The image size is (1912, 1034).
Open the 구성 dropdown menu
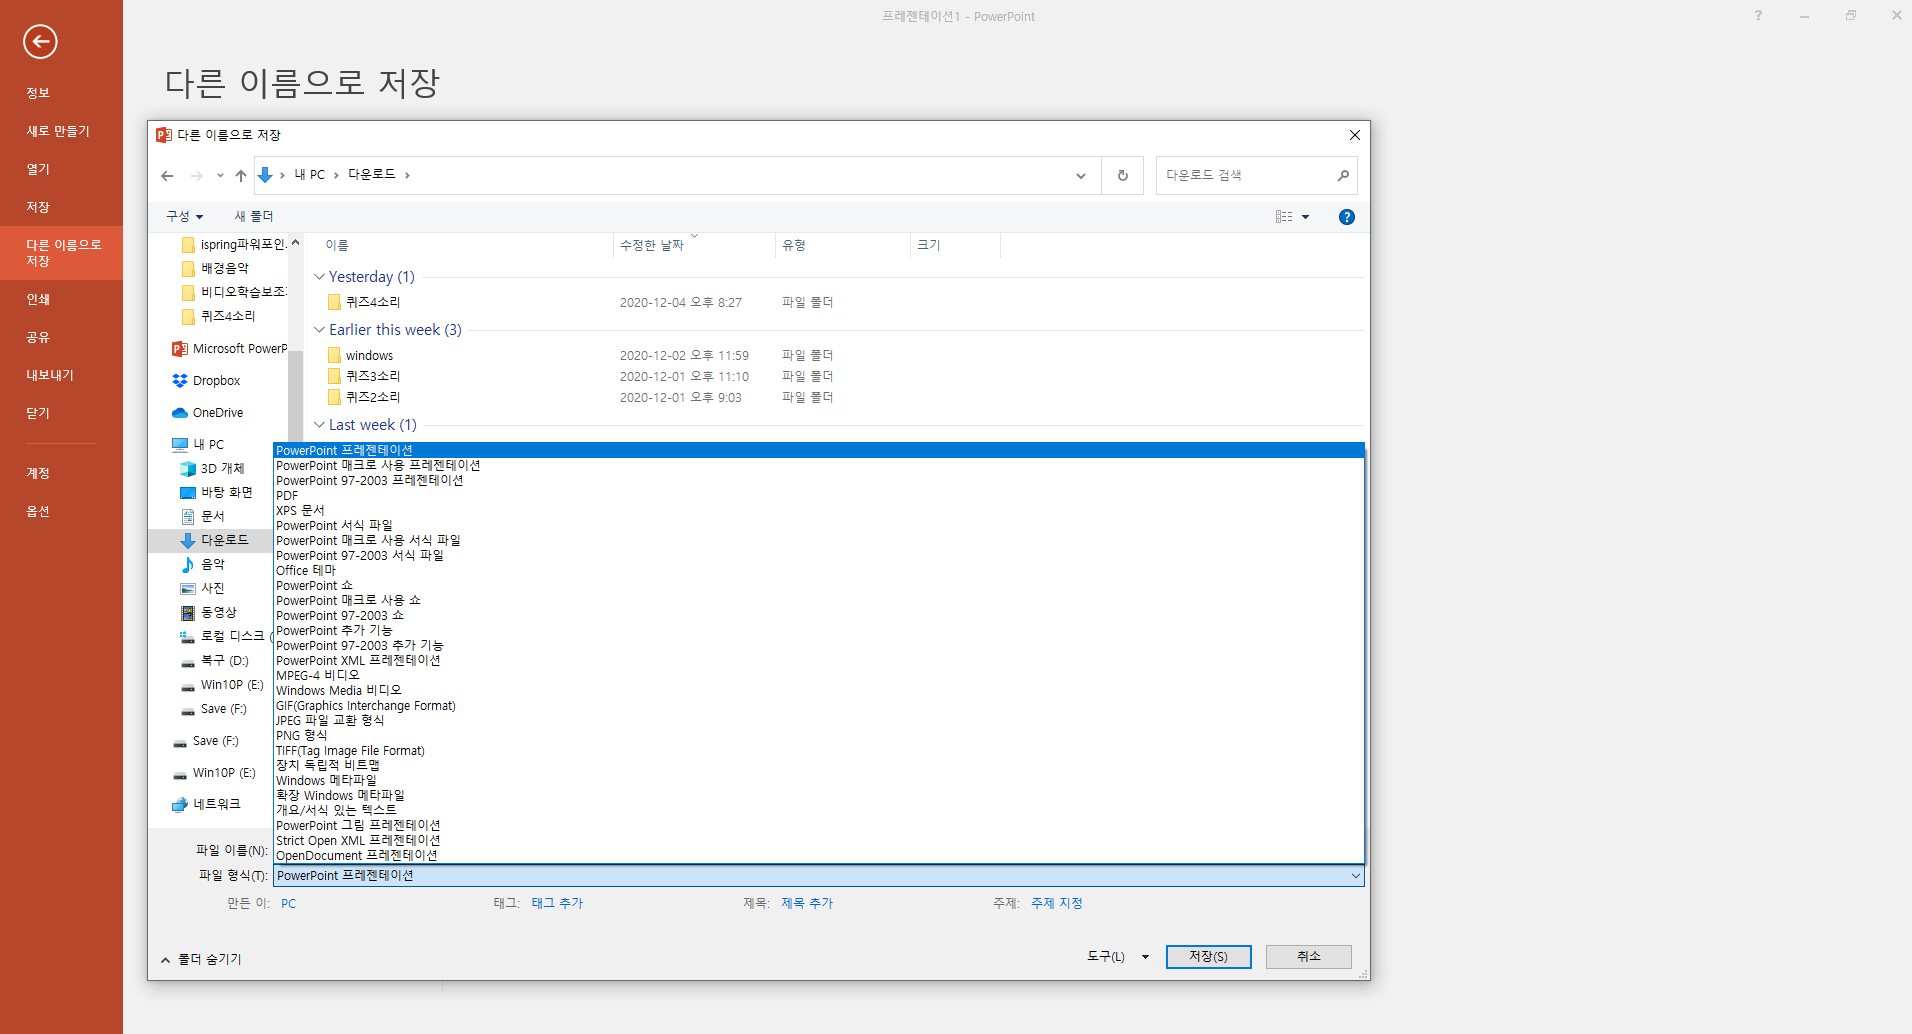tap(185, 217)
